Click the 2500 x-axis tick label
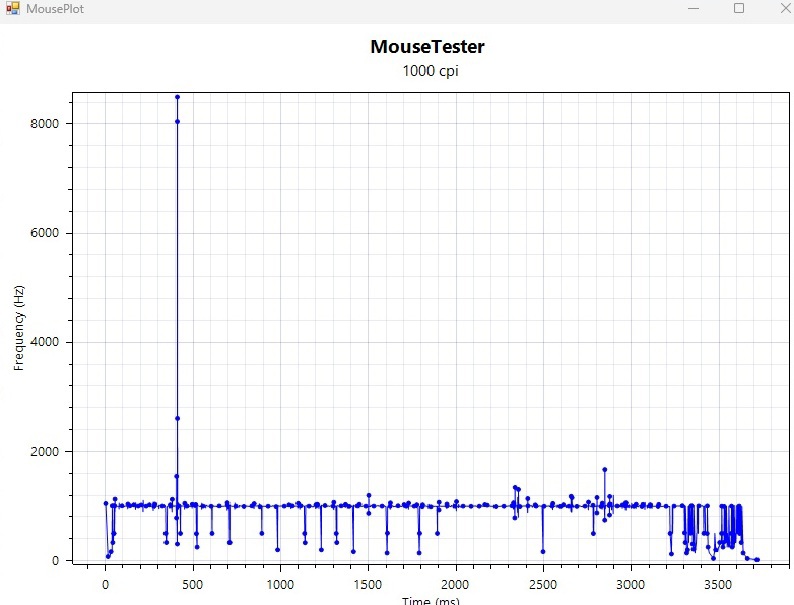 (543, 585)
